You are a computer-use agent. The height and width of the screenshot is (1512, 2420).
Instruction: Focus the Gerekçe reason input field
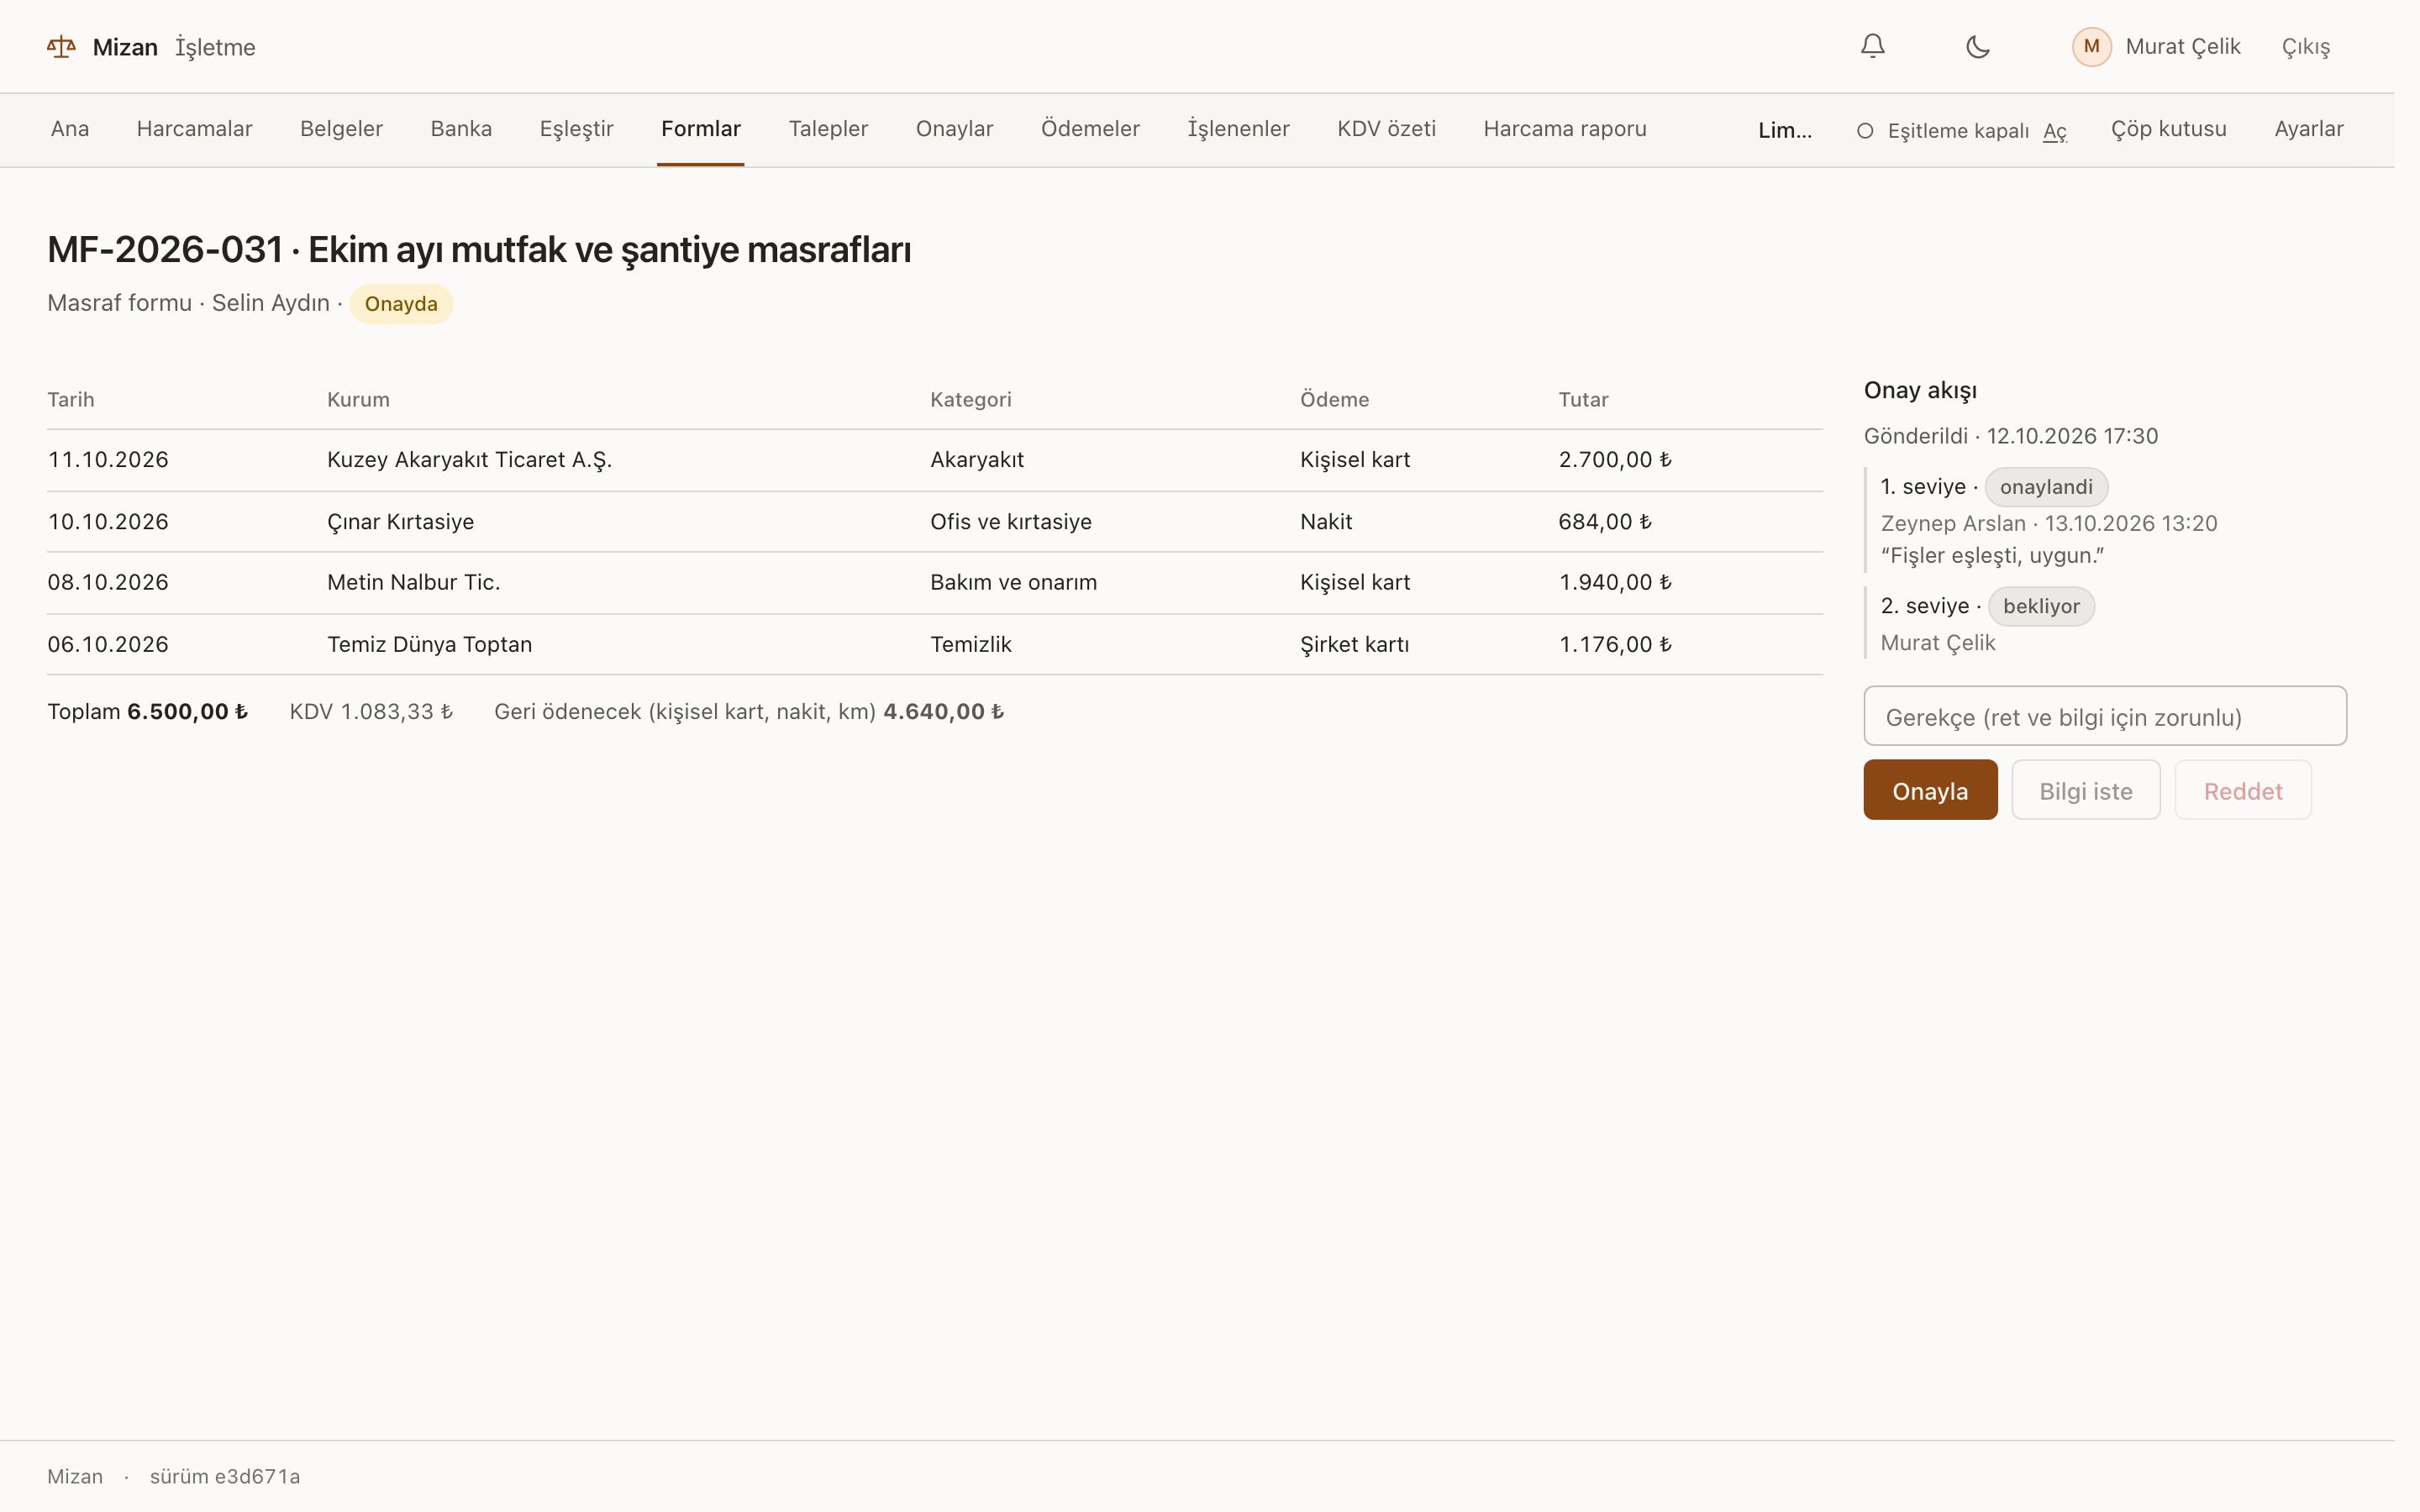click(x=2105, y=716)
